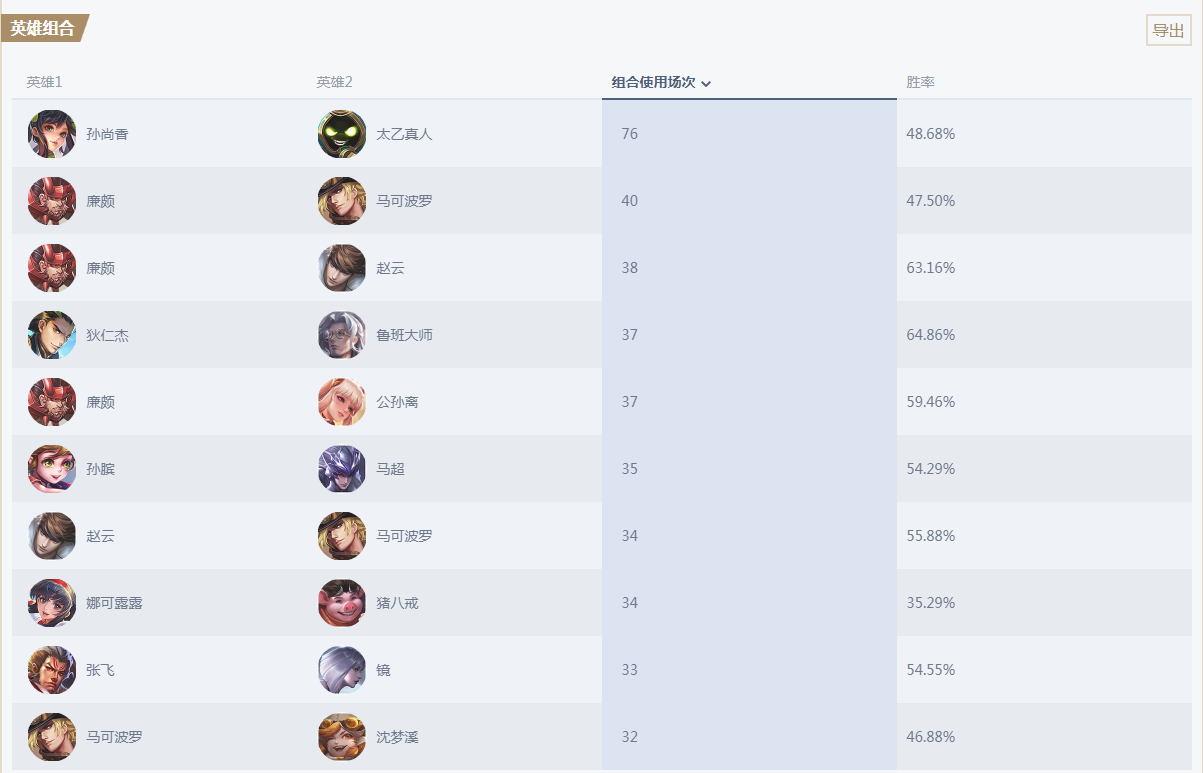Export data with 导出 button
The height and width of the screenshot is (773, 1203).
pyautogui.click(x=1168, y=30)
